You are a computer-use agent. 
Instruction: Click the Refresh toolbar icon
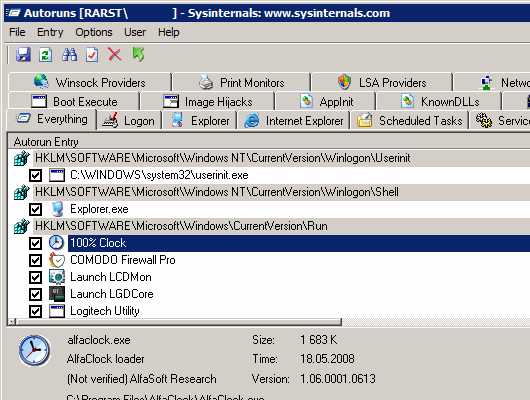(x=45, y=54)
